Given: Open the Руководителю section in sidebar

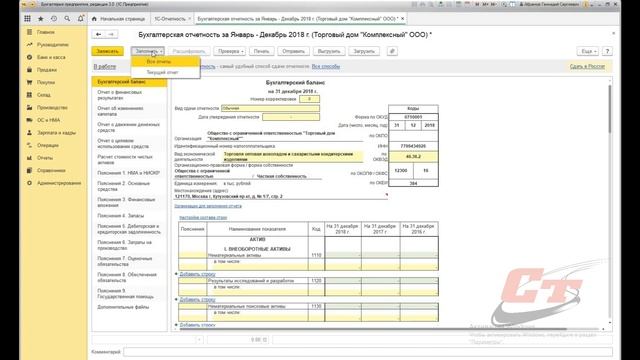Looking at the screenshot, I should coord(52,44).
